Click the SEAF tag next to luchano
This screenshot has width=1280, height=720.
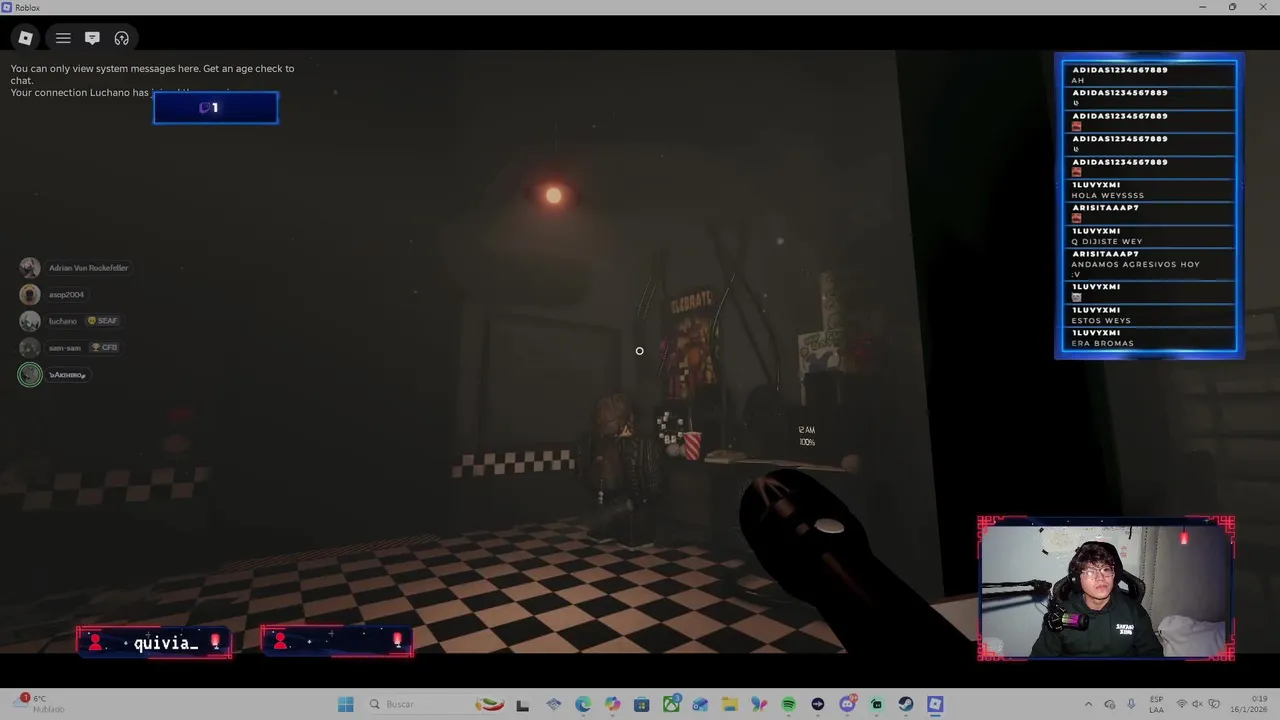tap(102, 321)
